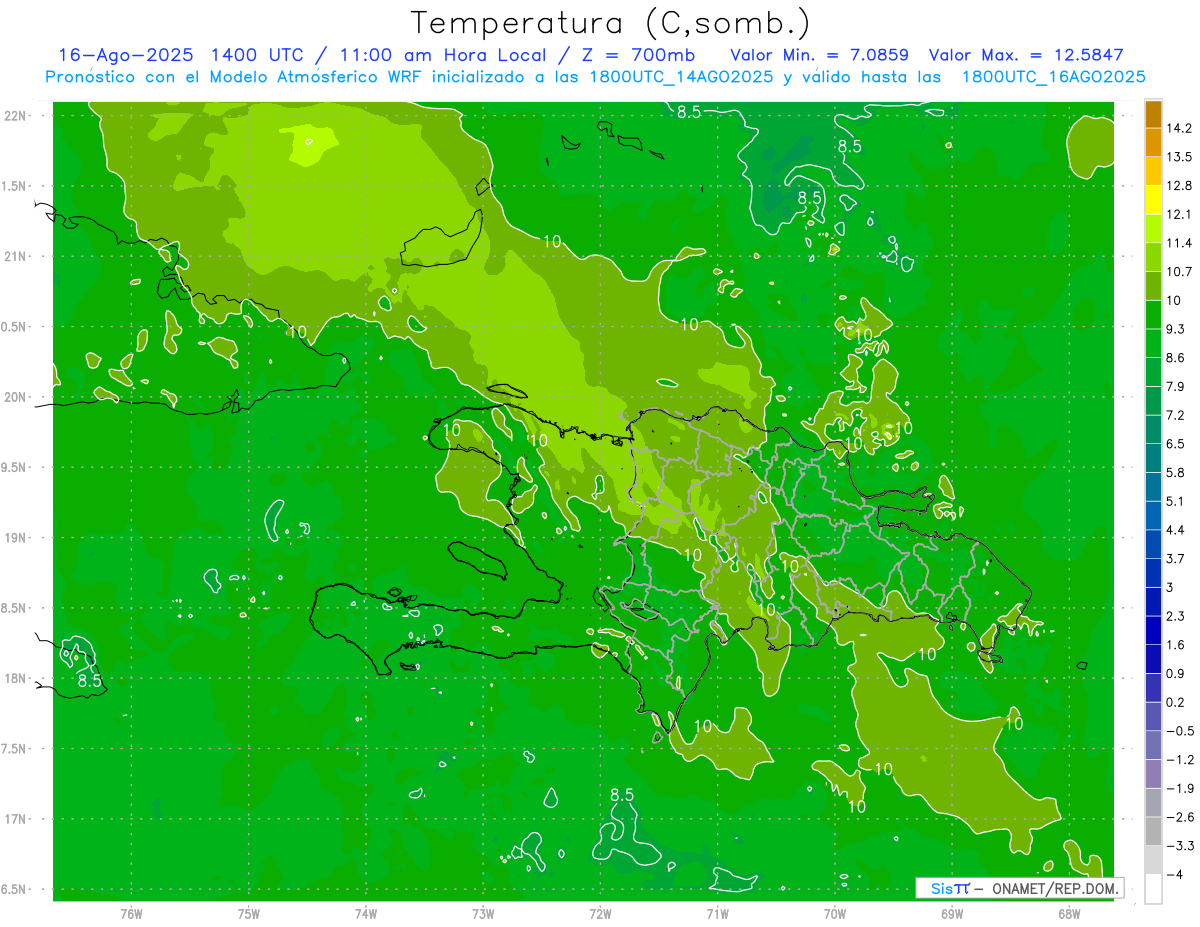Click the -0.5 colorbar legend value
This screenshot has width=1200, height=927.
pyautogui.click(x=1180, y=731)
